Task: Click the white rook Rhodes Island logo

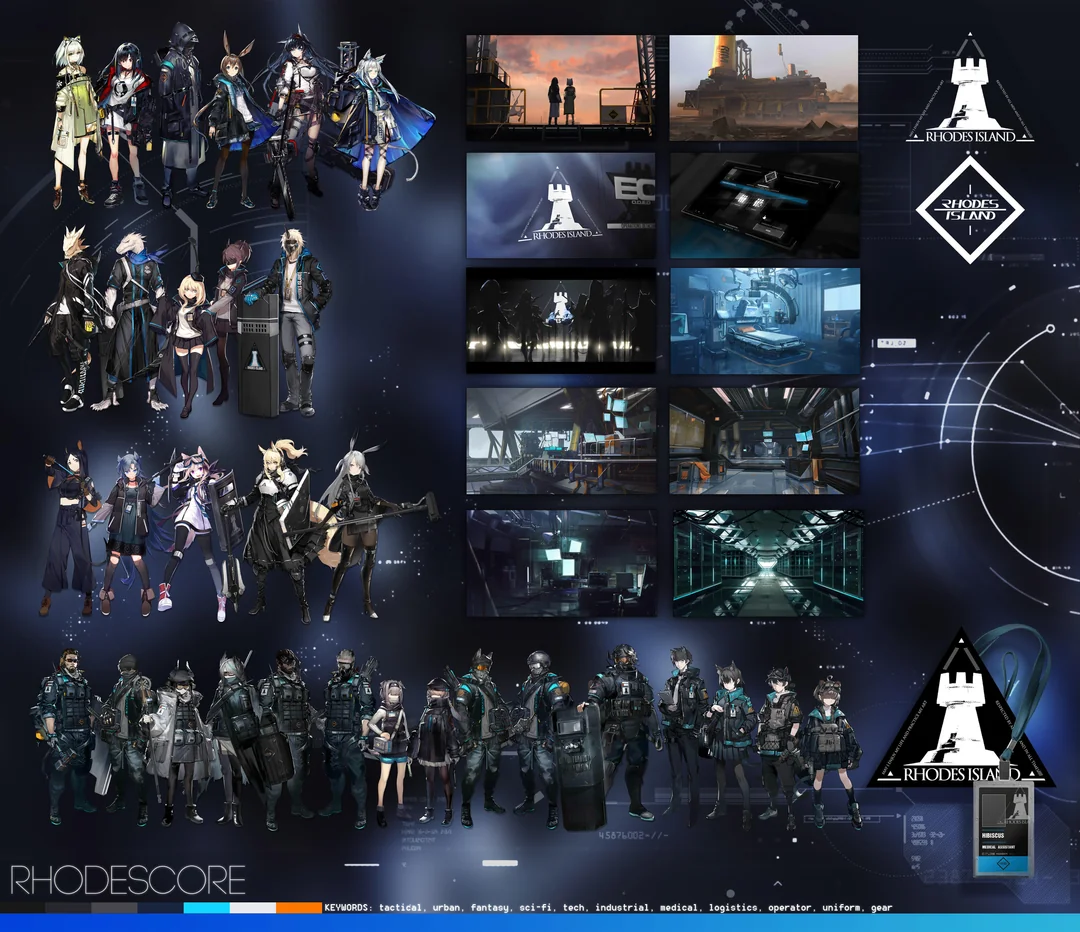Action: tap(970, 88)
